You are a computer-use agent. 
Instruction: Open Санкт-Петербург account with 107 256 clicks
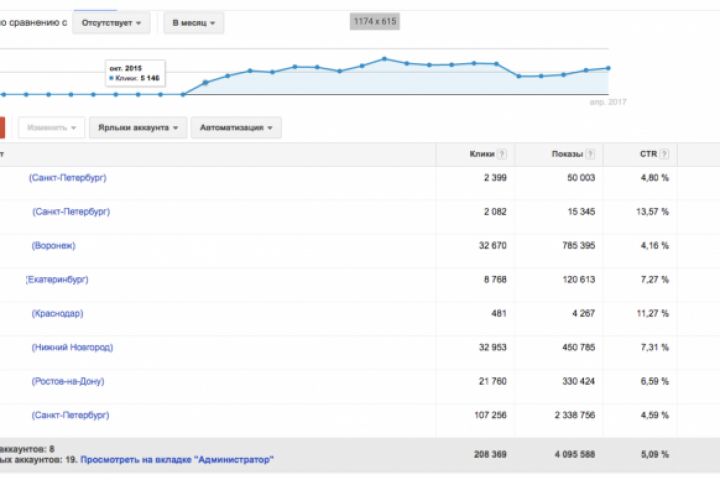(x=70, y=415)
